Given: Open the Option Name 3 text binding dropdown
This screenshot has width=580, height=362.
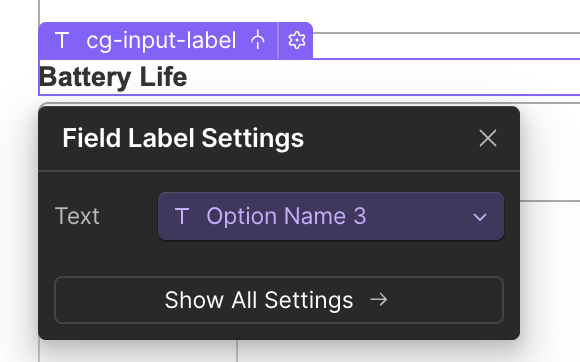Looking at the screenshot, I should click(x=331, y=216).
